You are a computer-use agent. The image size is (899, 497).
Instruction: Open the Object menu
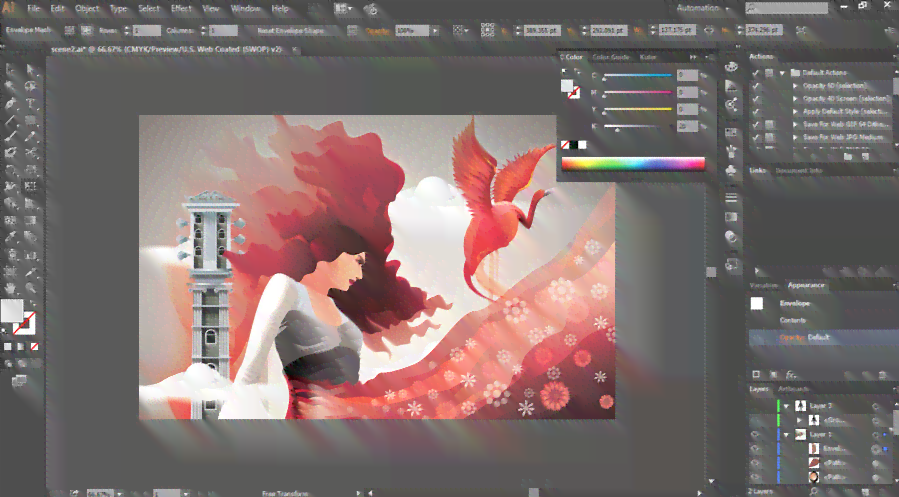tap(87, 9)
